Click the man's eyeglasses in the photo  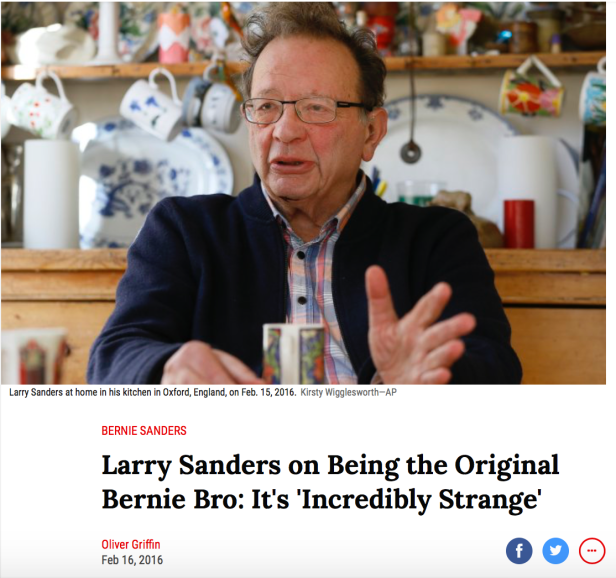(x=304, y=110)
